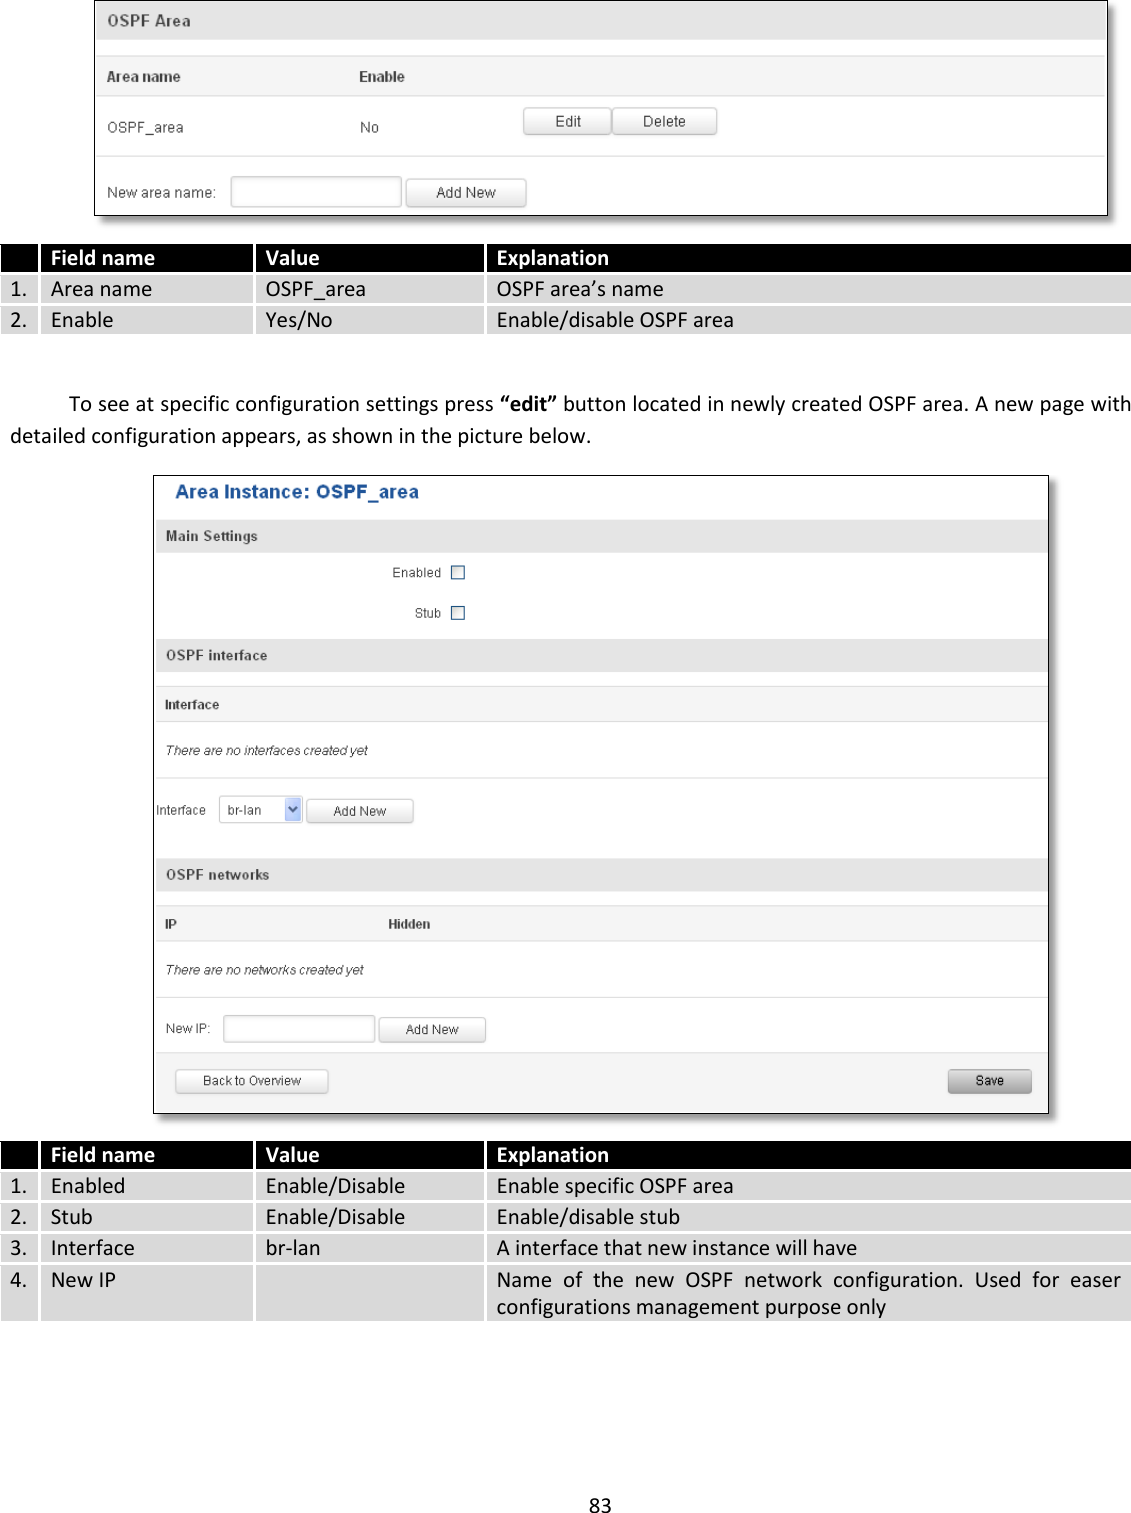Click the Hidden column header
This screenshot has width=1131, height=1513.
coord(408,923)
